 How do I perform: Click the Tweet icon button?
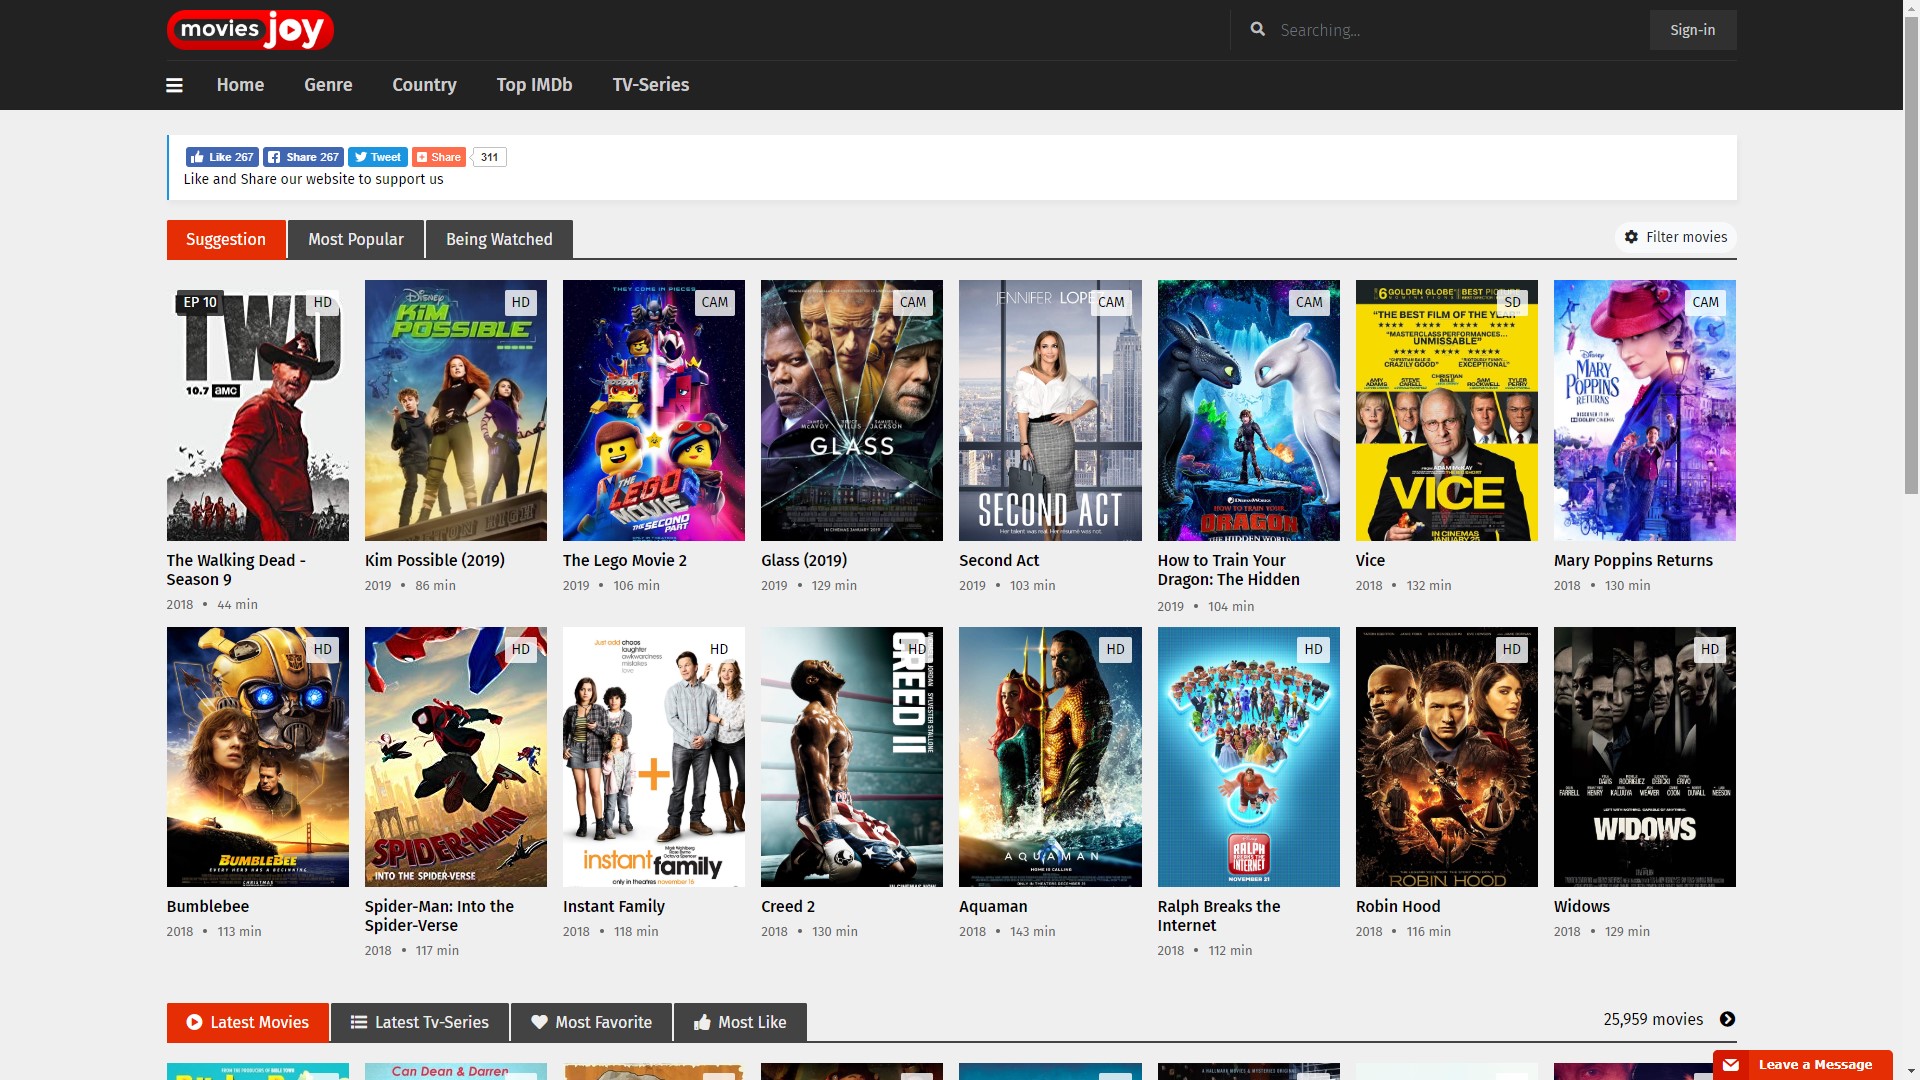tap(377, 156)
